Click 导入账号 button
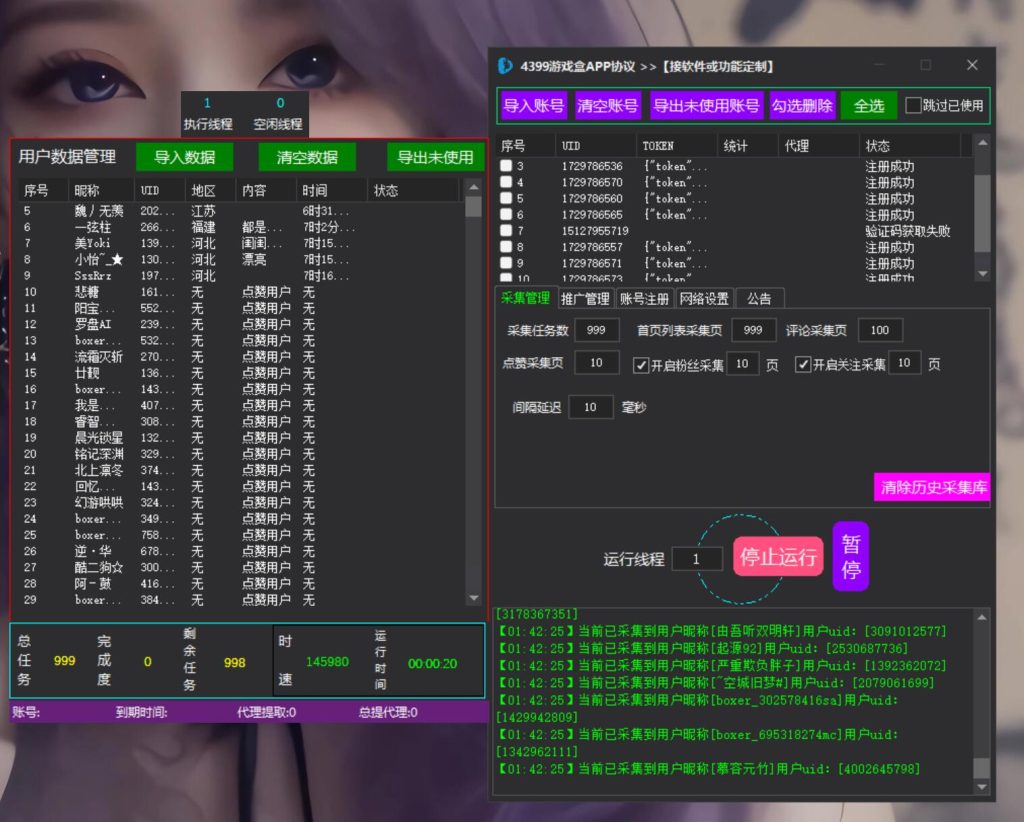1024x822 pixels. [534, 106]
